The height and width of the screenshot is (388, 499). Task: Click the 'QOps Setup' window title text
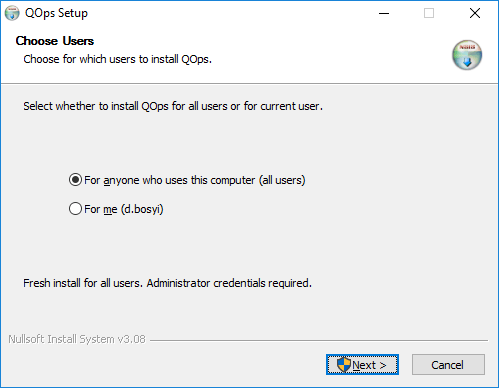click(56, 13)
